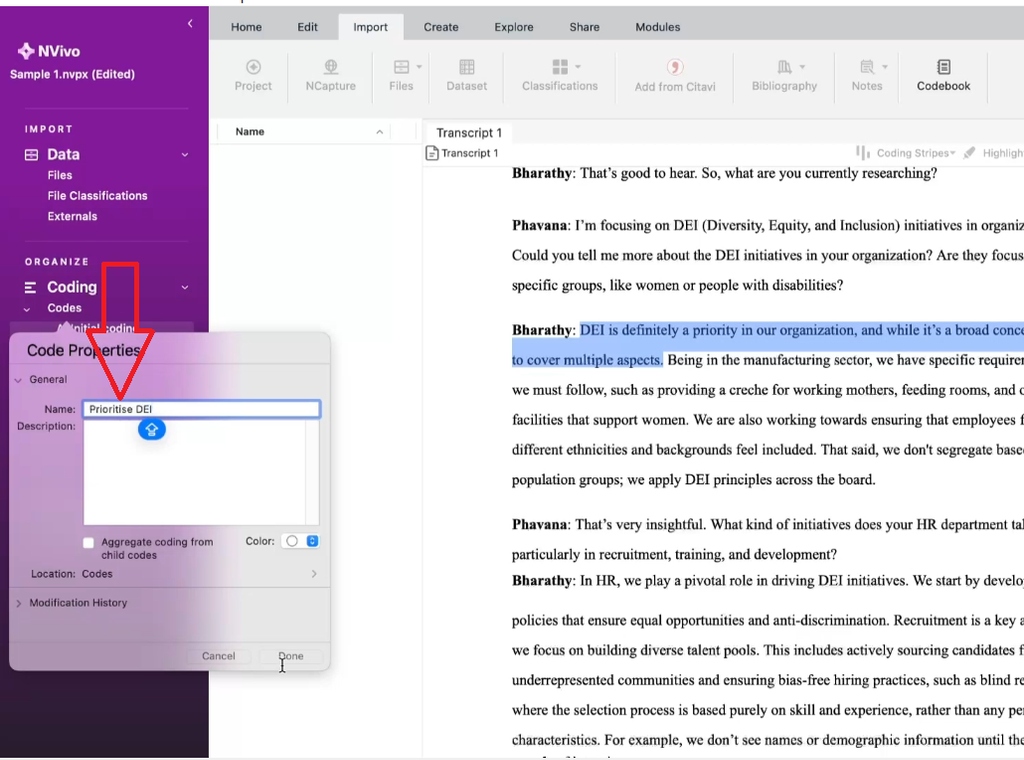Select Codes in the sidebar
The width and height of the screenshot is (1024, 760).
tap(64, 308)
